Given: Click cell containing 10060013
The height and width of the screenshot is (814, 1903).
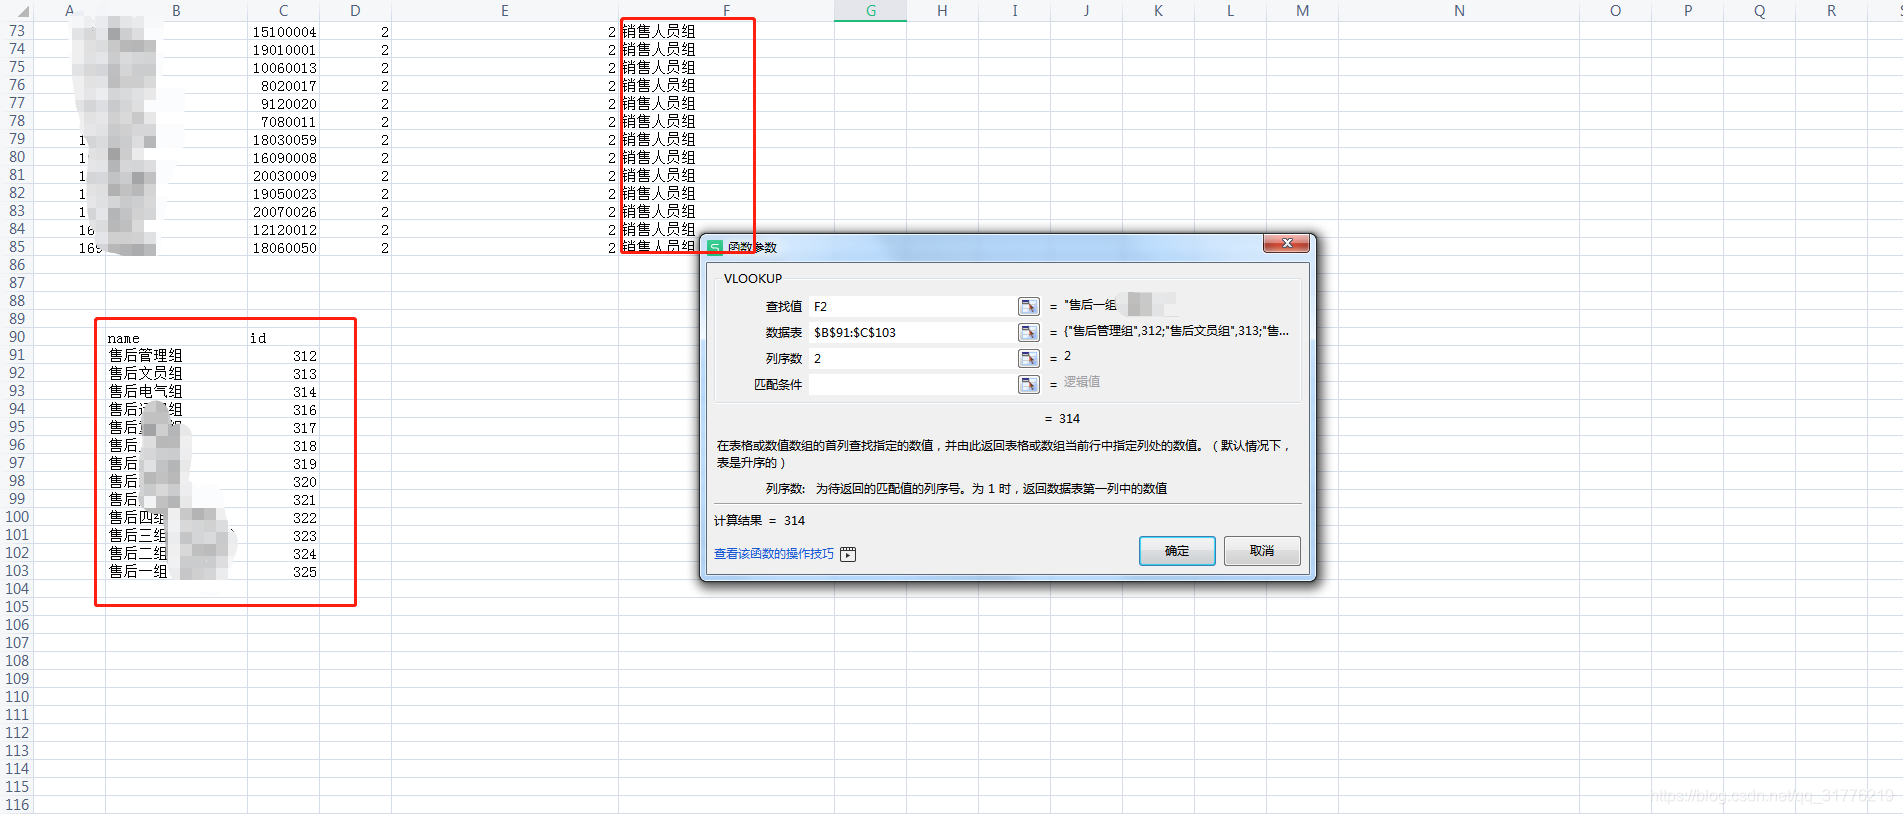Looking at the screenshot, I should 283,68.
